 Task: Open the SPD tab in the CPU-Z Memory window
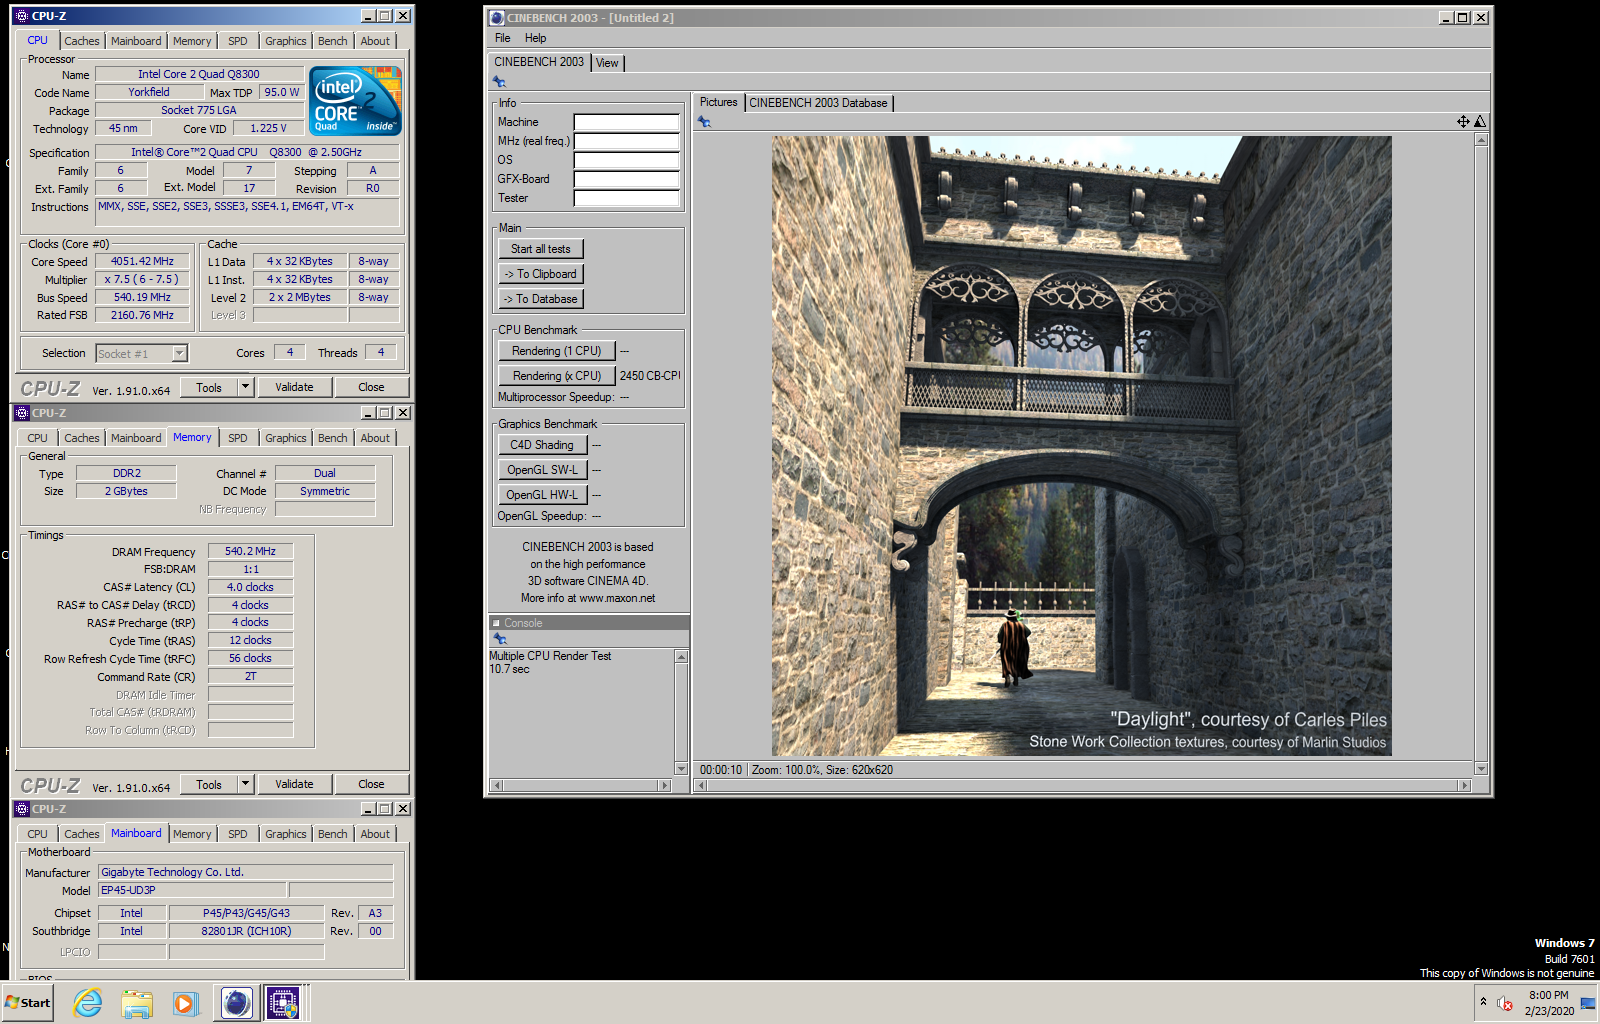click(x=238, y=438)
